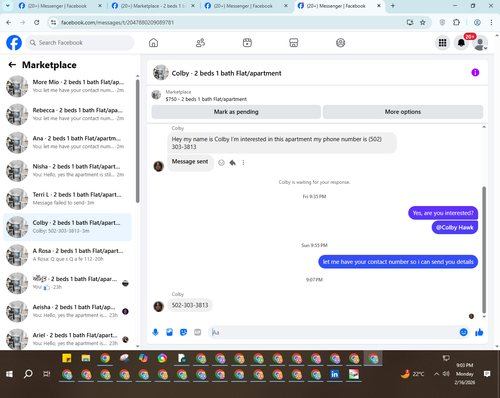Open More Mio conversation
This screenshot has width=500, height=398.
(x=67, y=86)
